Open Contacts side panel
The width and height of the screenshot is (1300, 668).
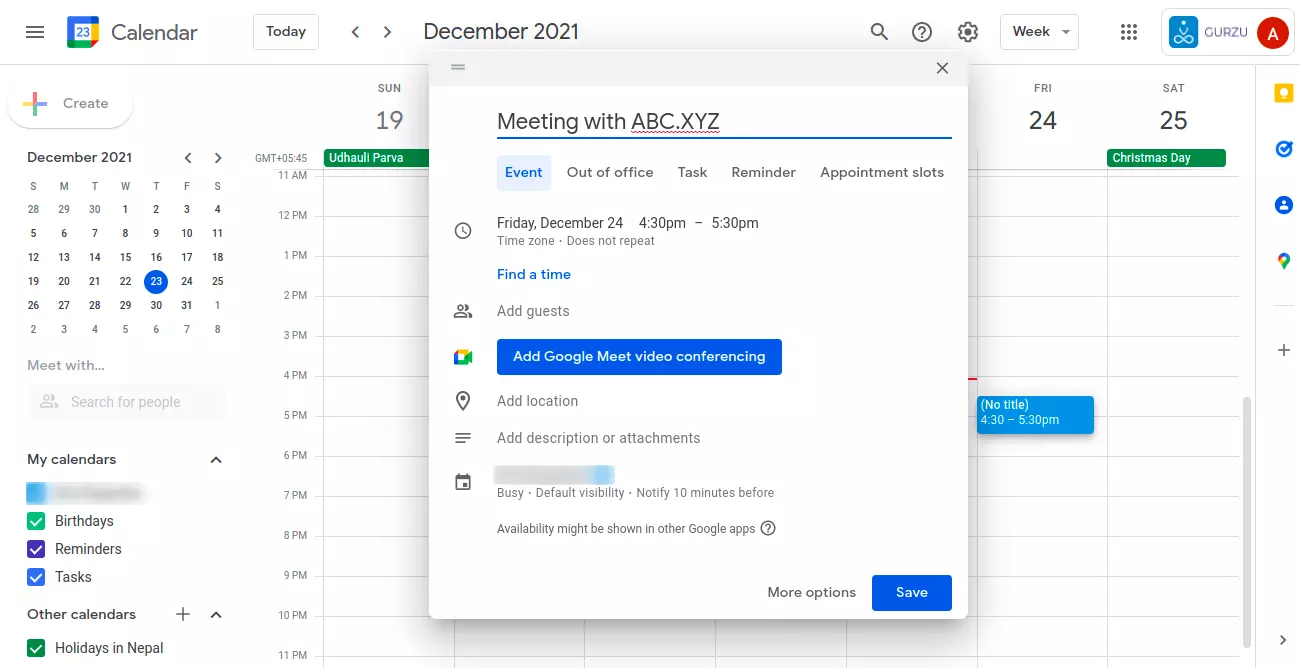pos(1284,205)
